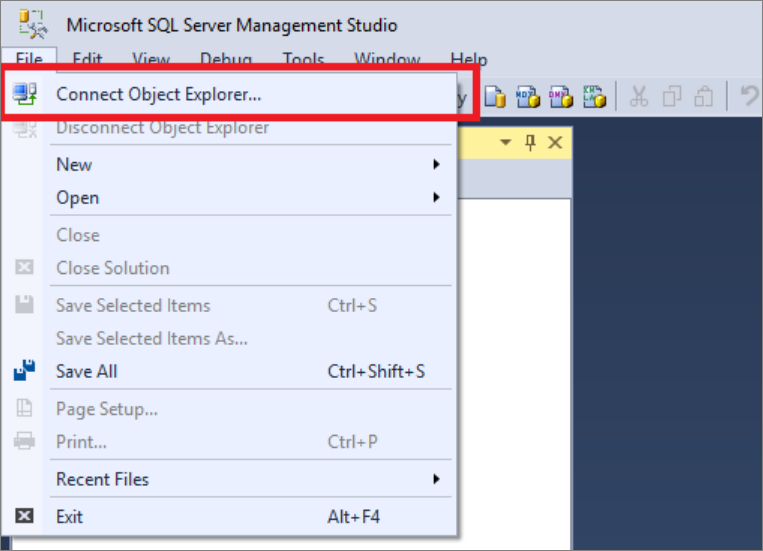763x551 pixels.
Task: Click the Paste toolbar icon
Action: [x=704, y=96]
